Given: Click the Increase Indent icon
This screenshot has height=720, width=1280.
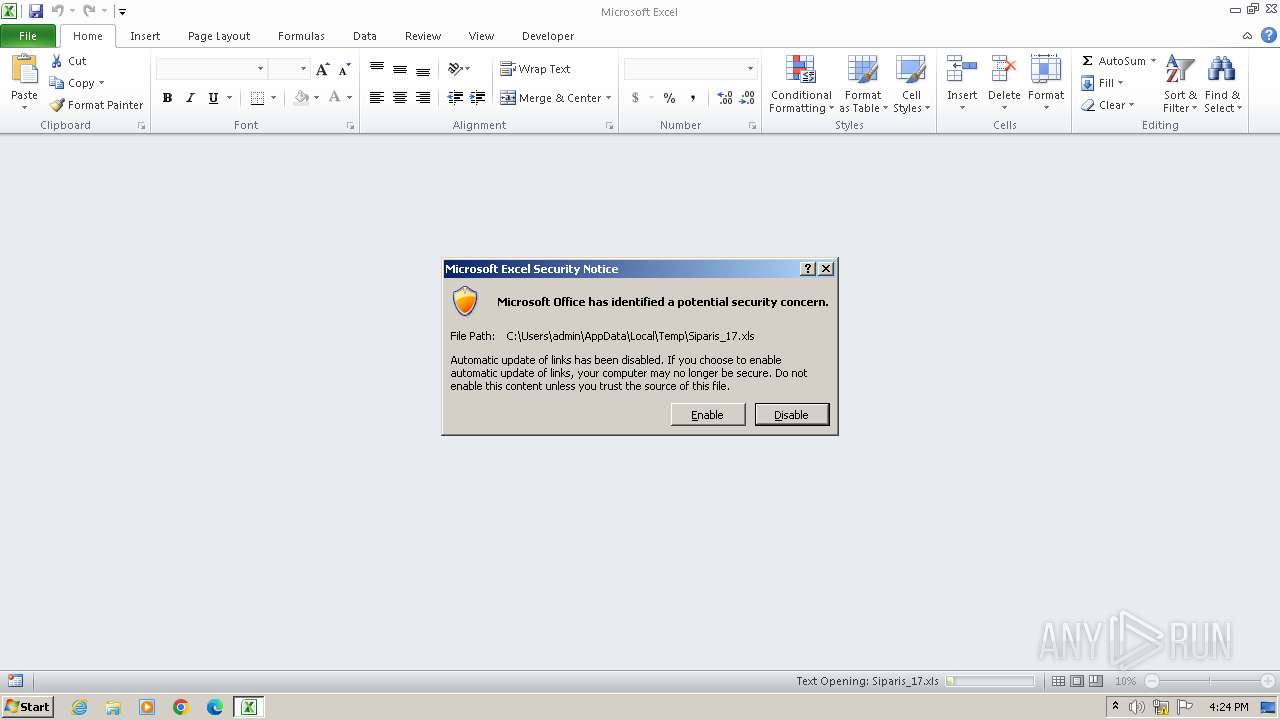Looking at the screenshot, I should [x=478, y=98].
